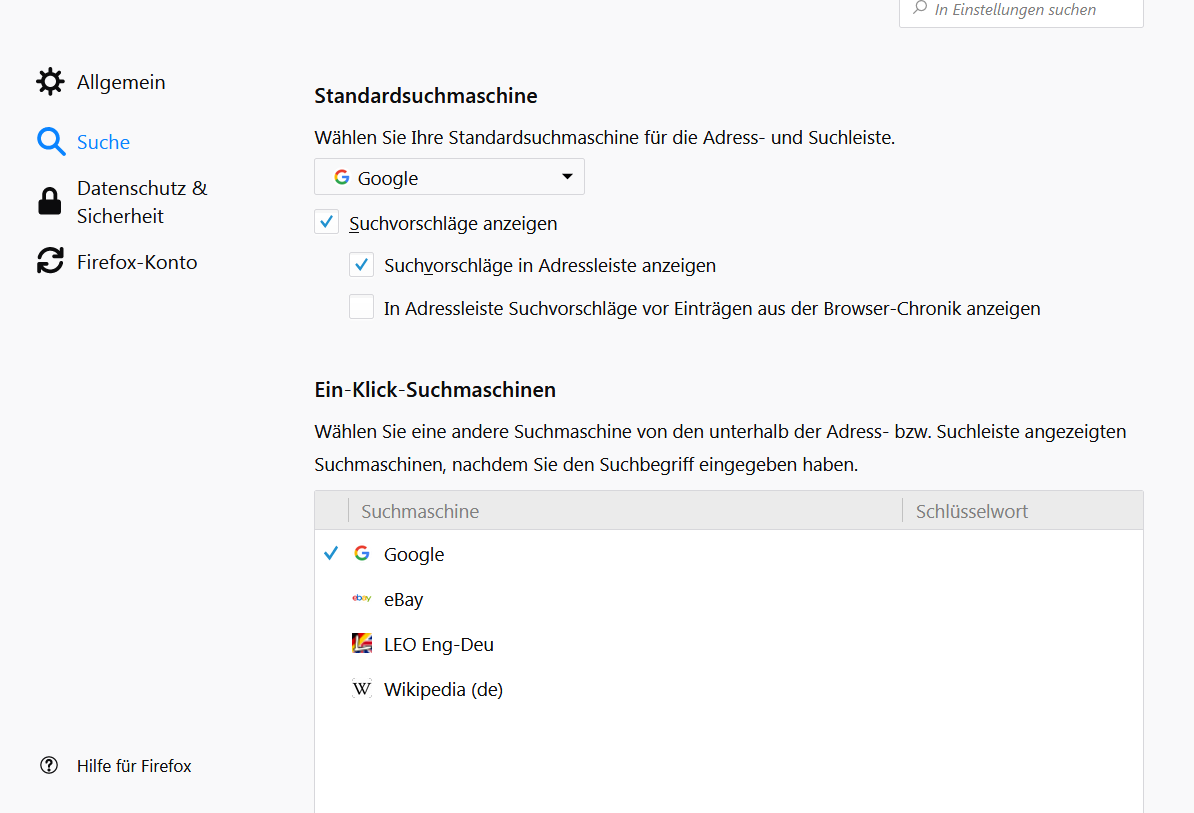1194x813 pixels.
Task: Click the LEO Eng-Deu icon
Action: click(x=362, y=644)
